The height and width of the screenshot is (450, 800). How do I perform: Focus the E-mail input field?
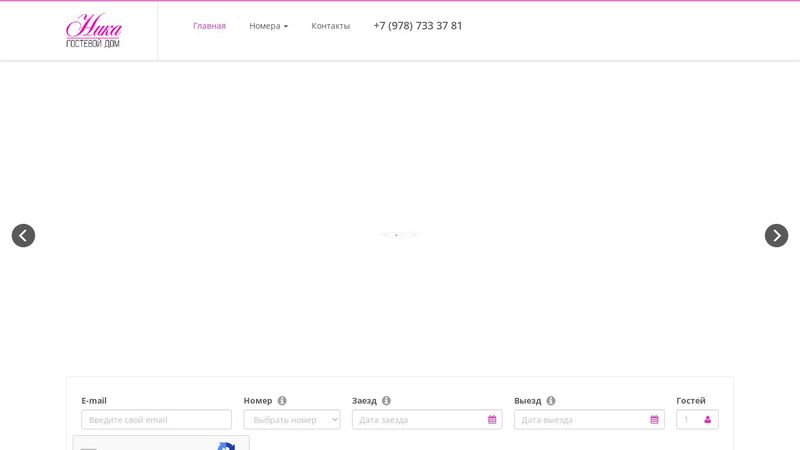[x=156, y=420]
